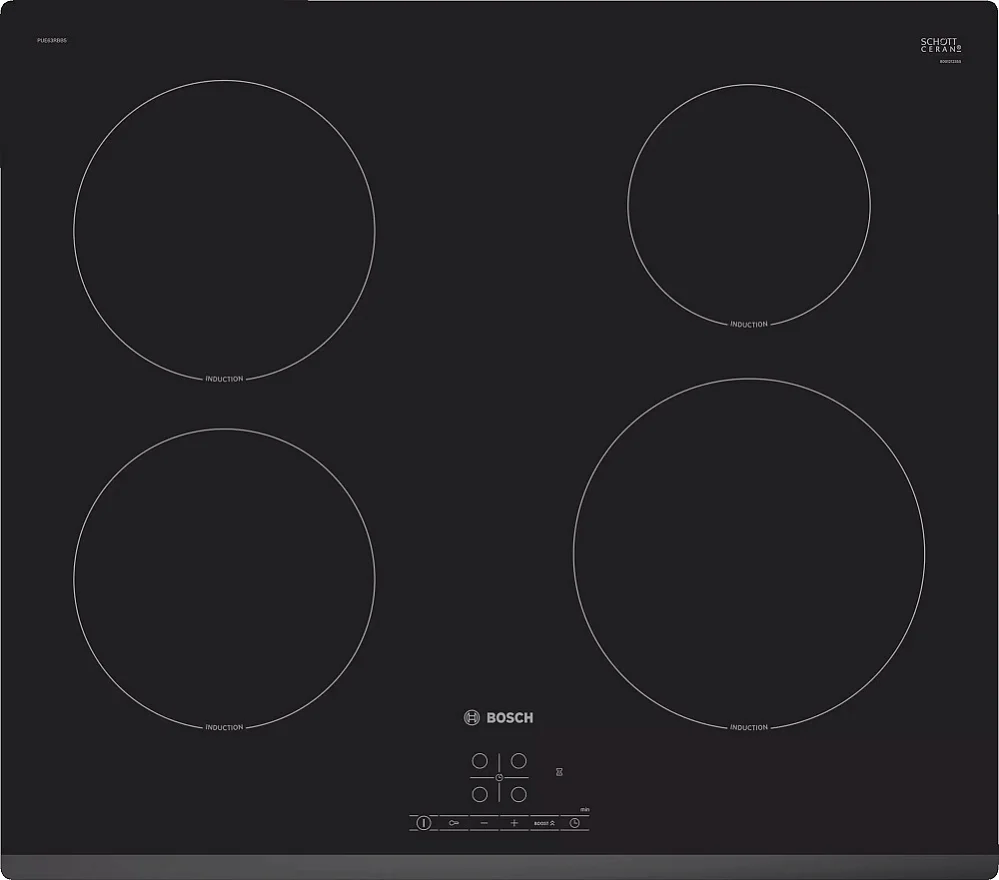Tap the plus key to raise heat
Image resolution: width=999 pixels, height=880 pixels.
tap(514, 823)
